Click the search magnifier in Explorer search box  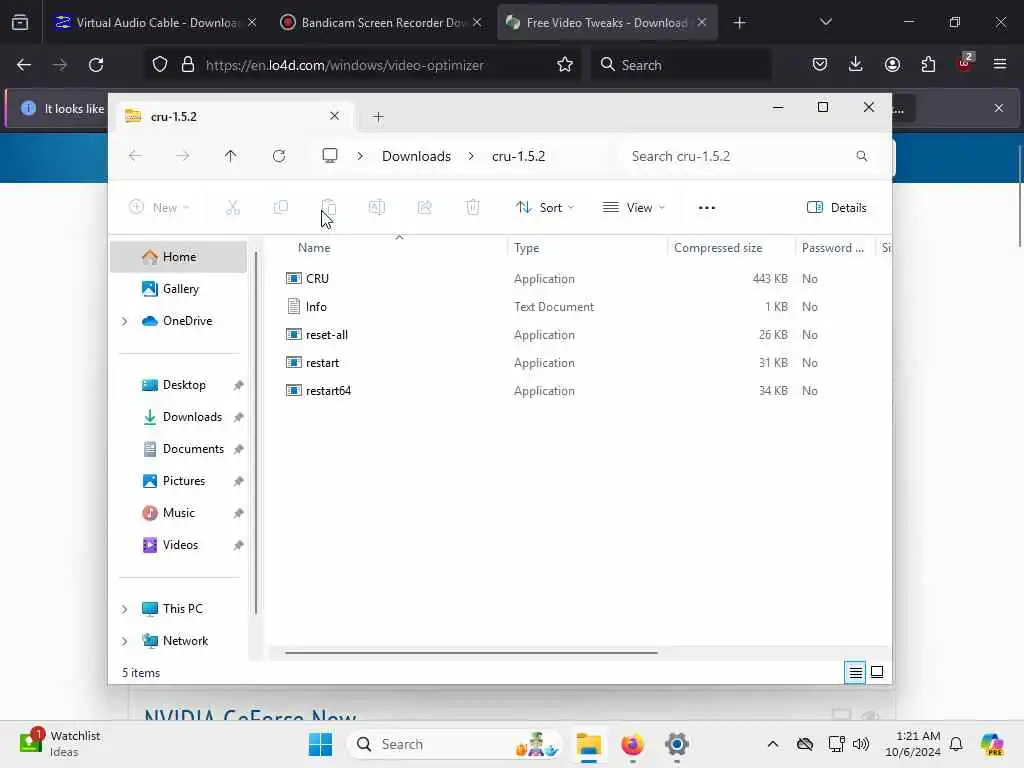pos(861,156)
